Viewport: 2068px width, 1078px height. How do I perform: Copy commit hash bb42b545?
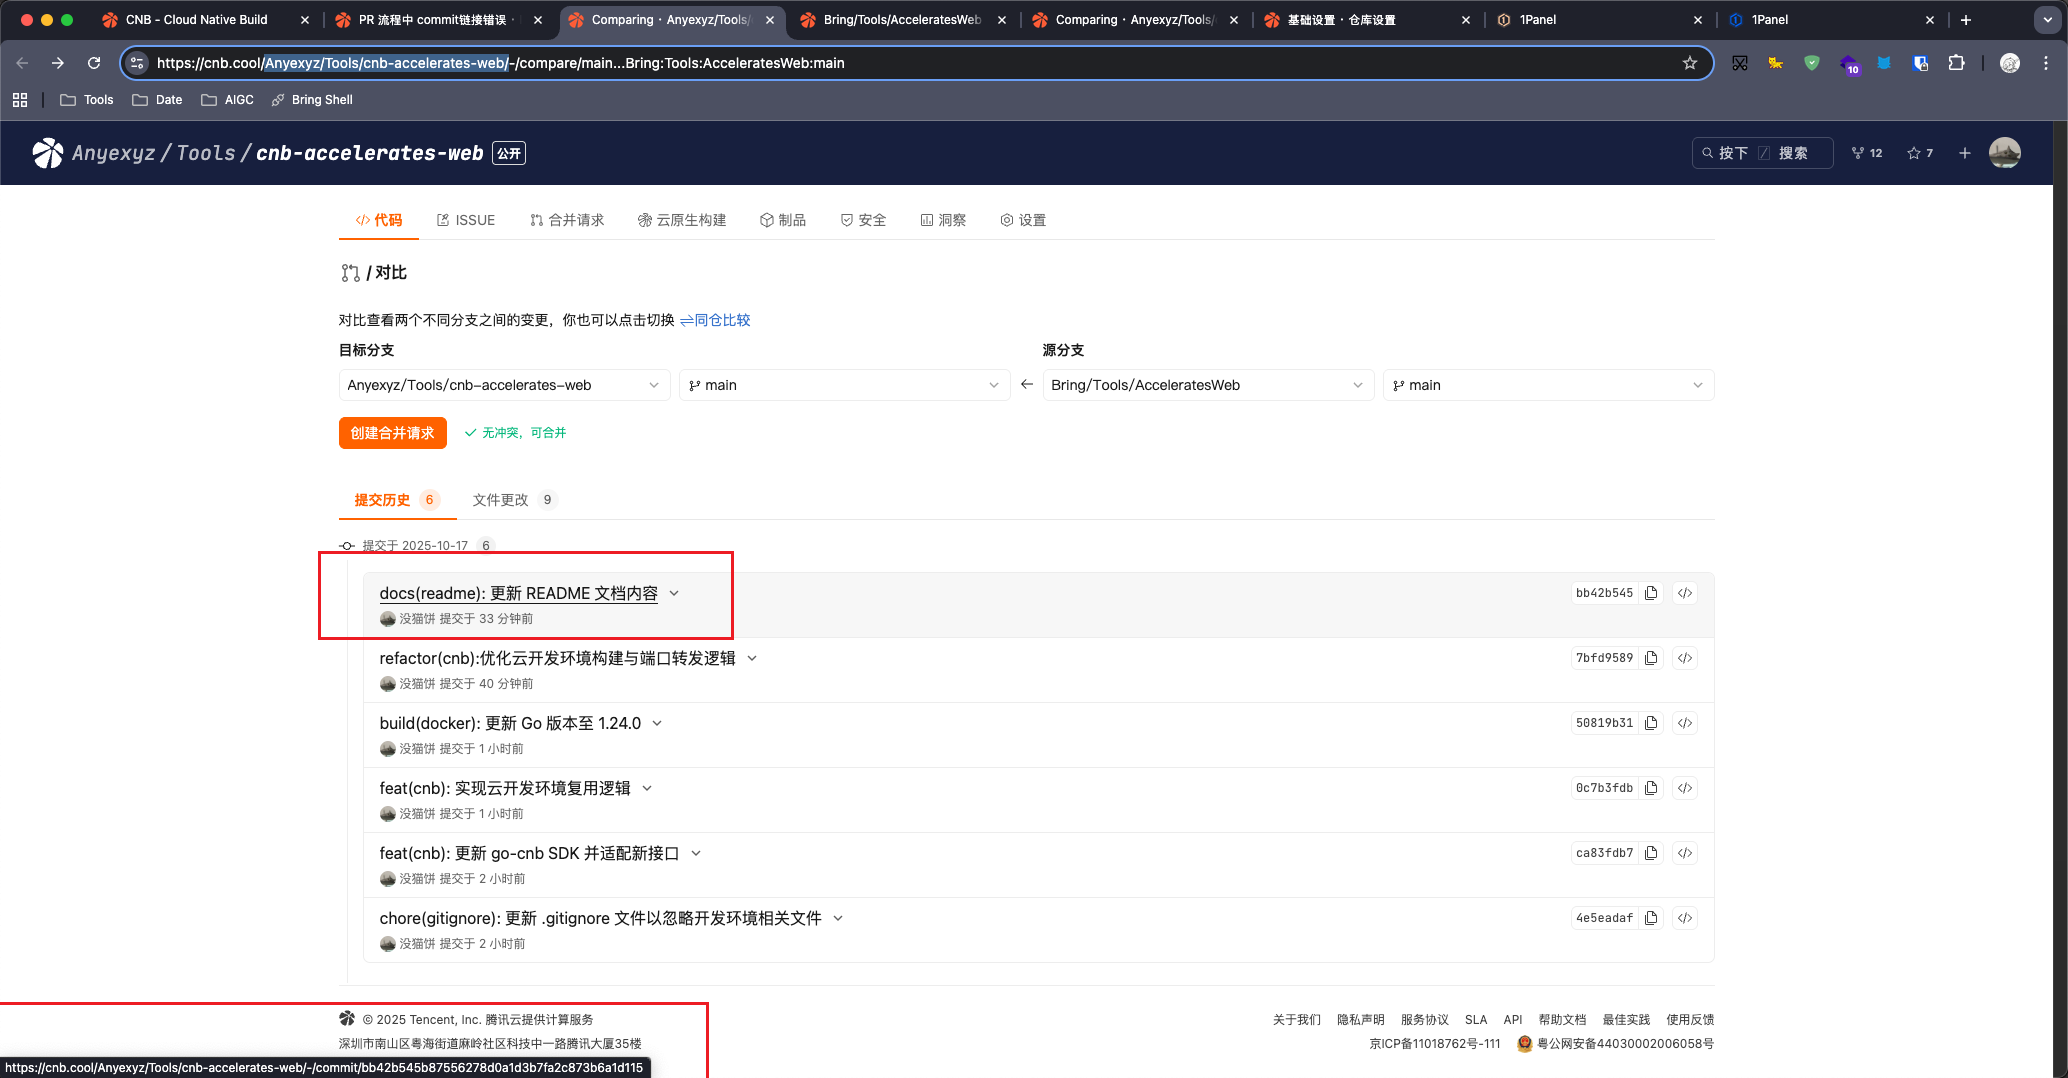click(1651, 593)
